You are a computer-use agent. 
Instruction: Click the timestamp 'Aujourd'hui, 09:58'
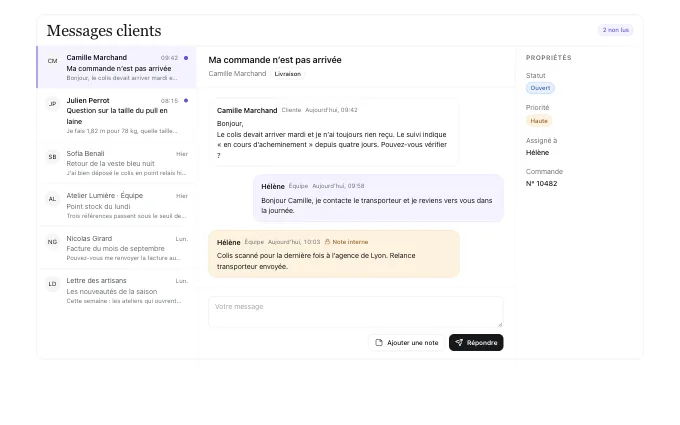pyautogui.click(x=338, y=186)
